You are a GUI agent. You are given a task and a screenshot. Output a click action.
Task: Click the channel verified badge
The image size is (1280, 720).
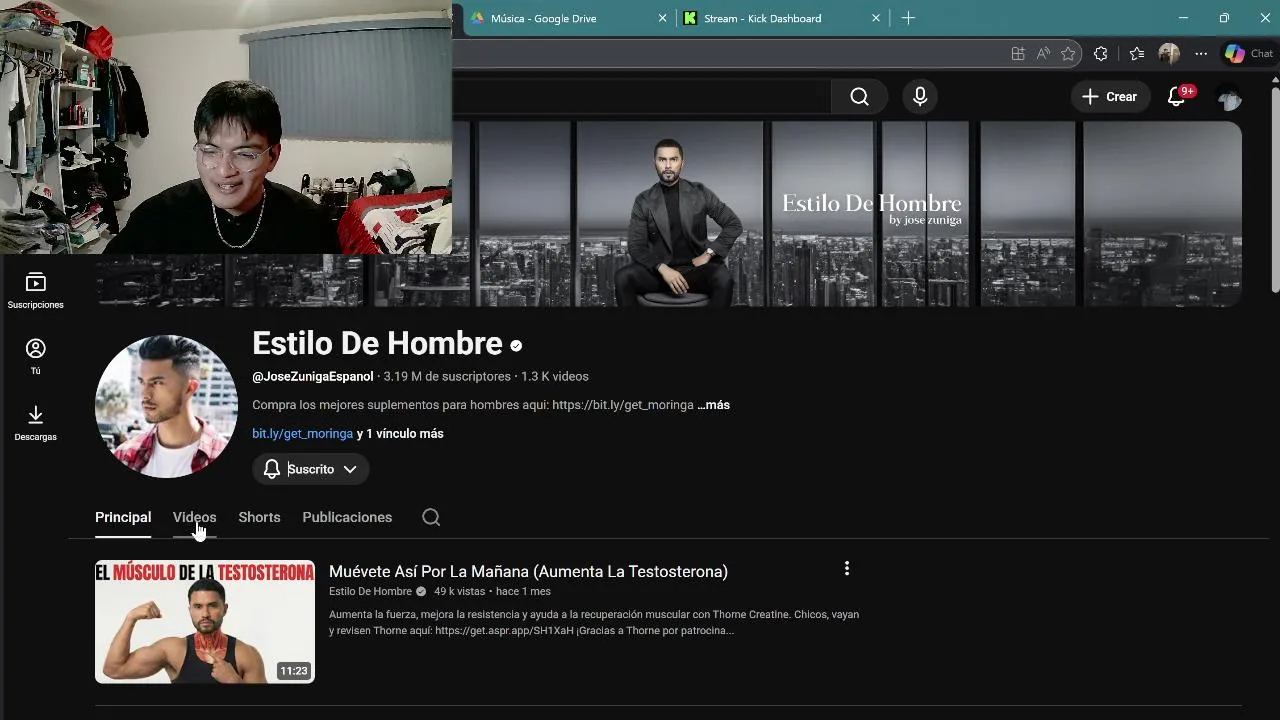(516, 346)
